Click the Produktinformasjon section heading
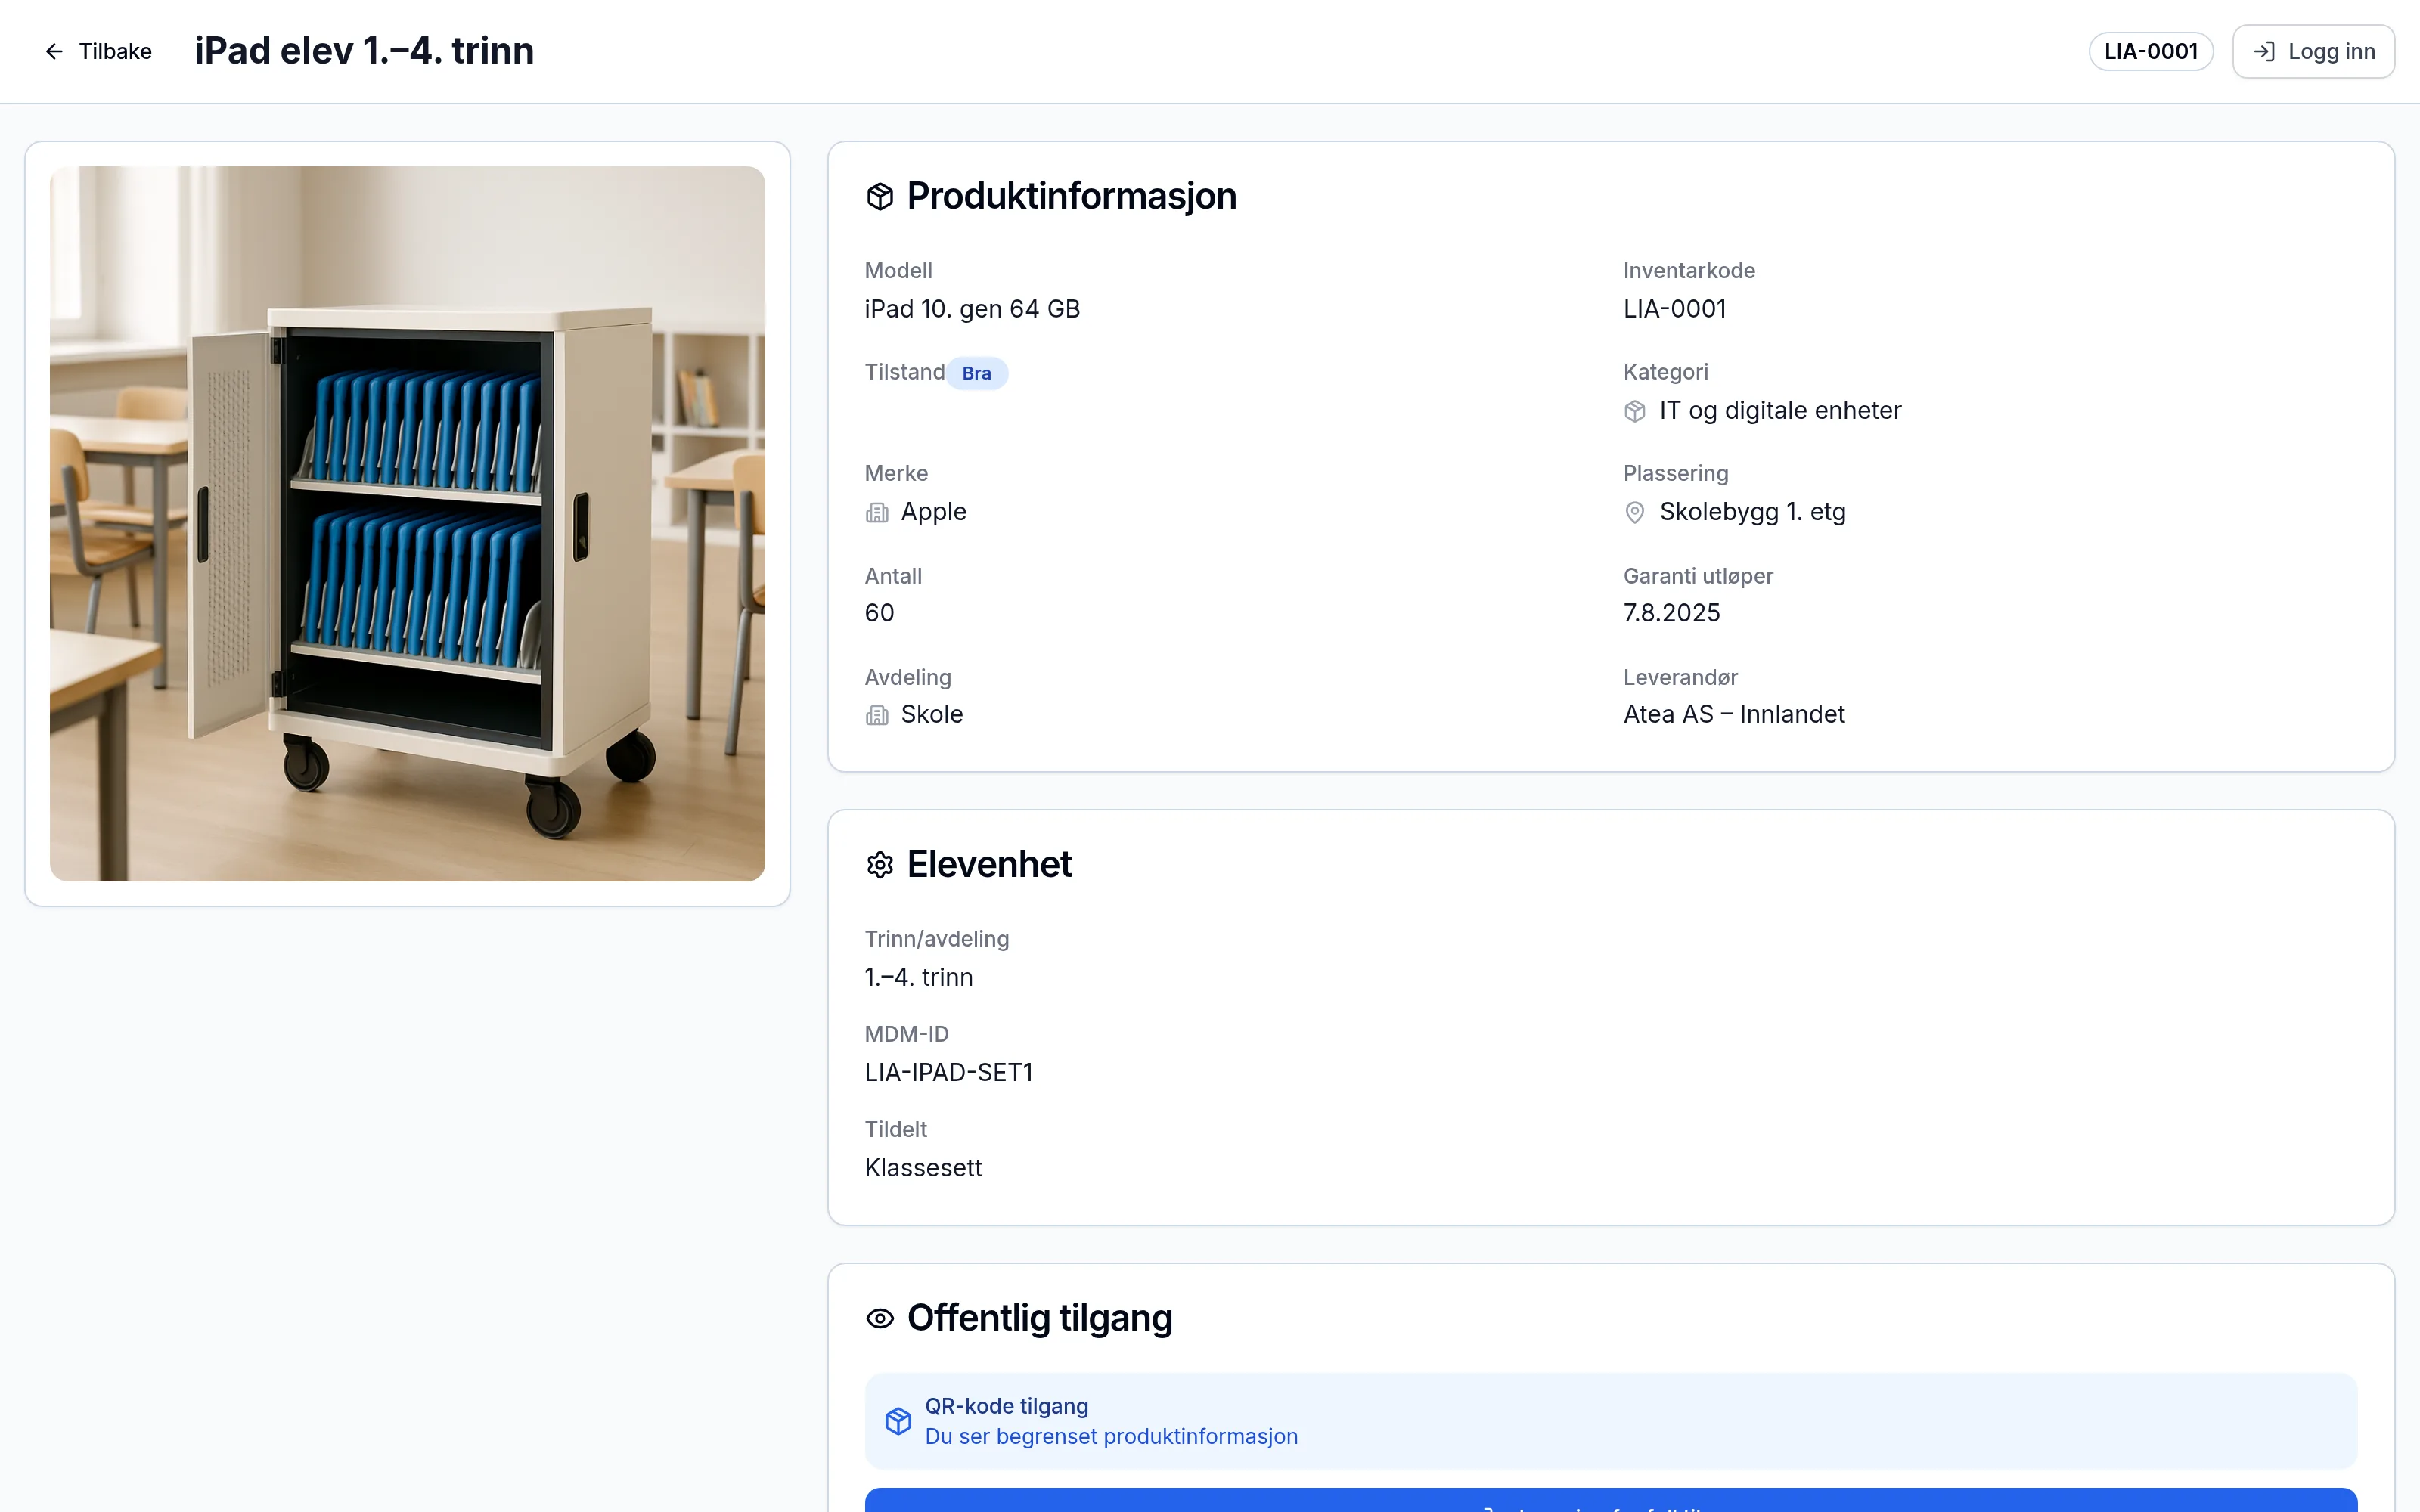Image resolution: width=2420 pixels, height=1512 pixels. click(1071, 196)
